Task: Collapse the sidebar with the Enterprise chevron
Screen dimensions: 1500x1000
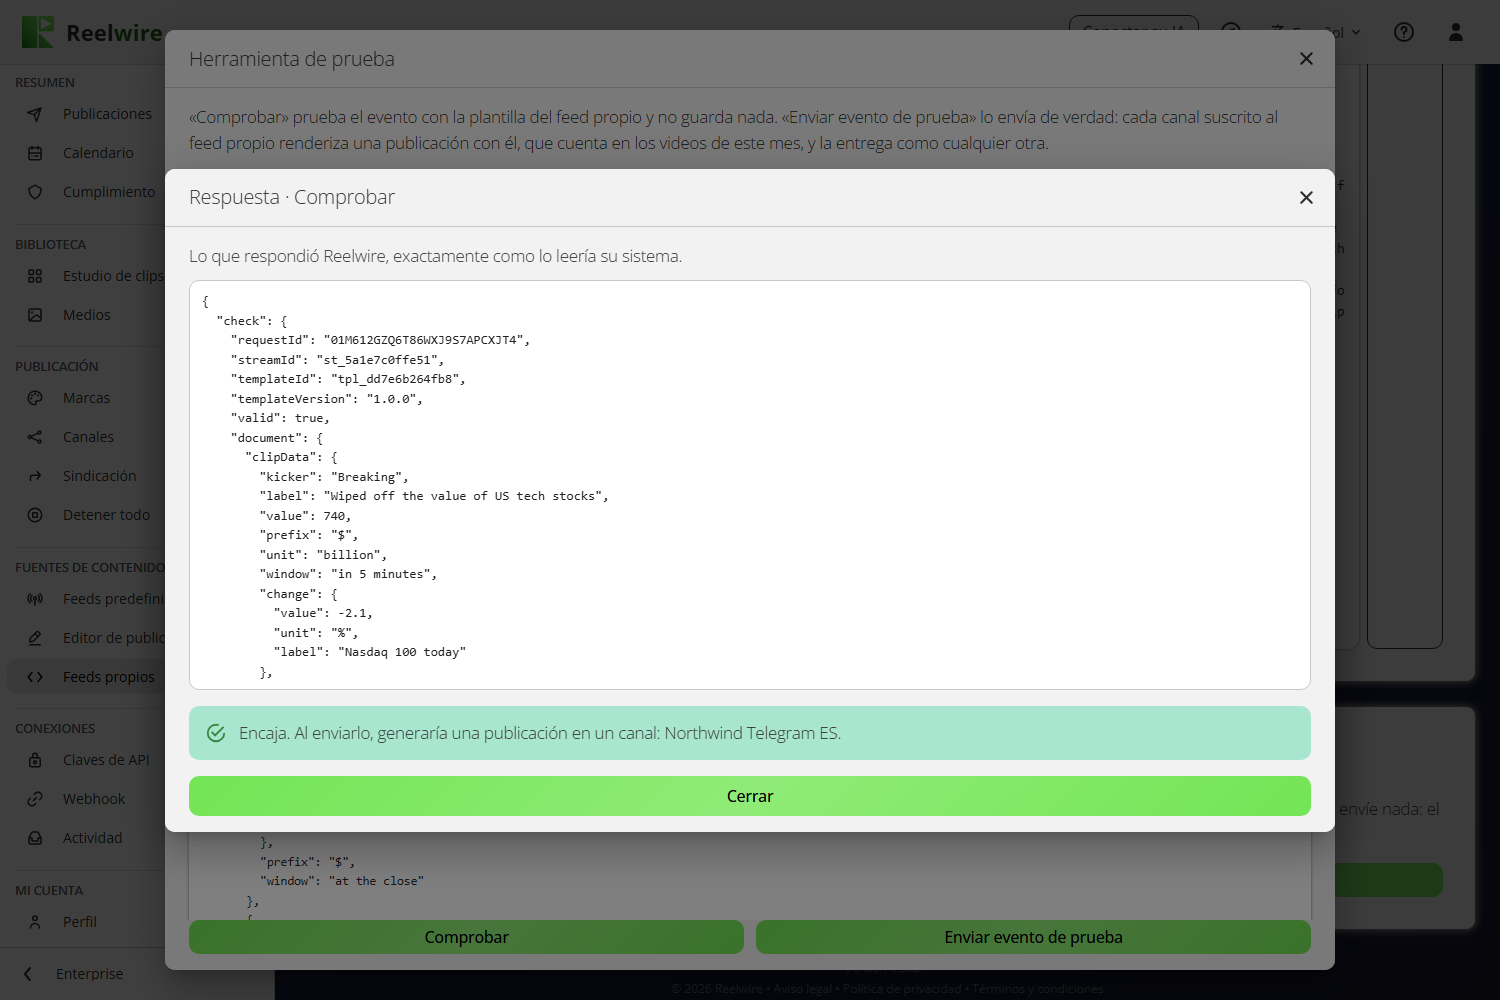Action: click(28, 974)
